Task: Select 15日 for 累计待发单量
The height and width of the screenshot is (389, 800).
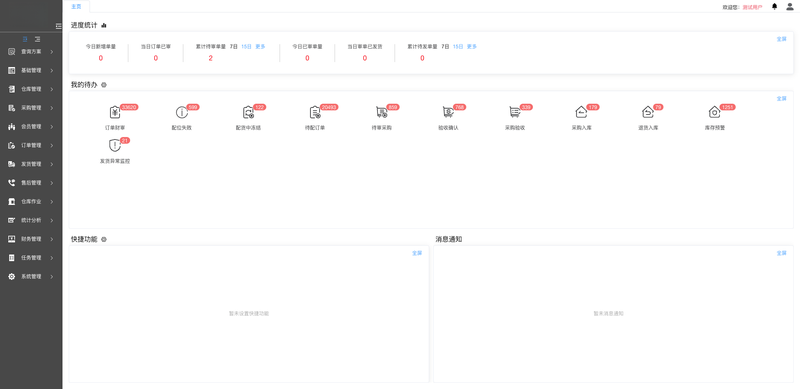Action: [x=458, y=46]
